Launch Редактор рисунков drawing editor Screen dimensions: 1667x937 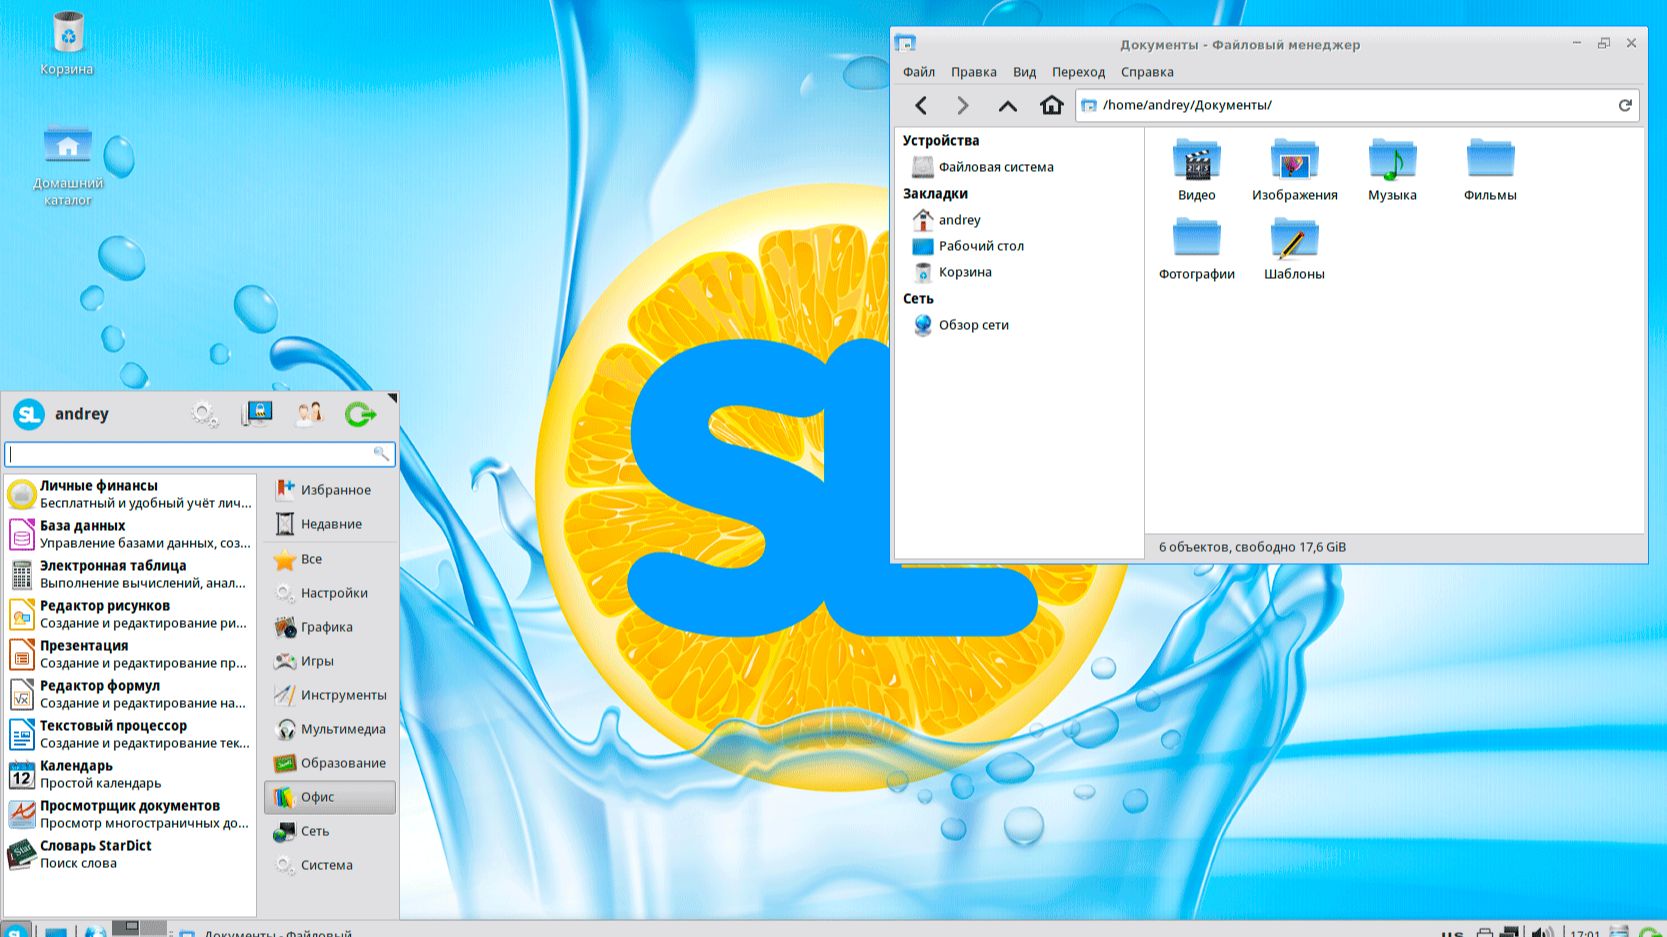(x=130, y=614)
